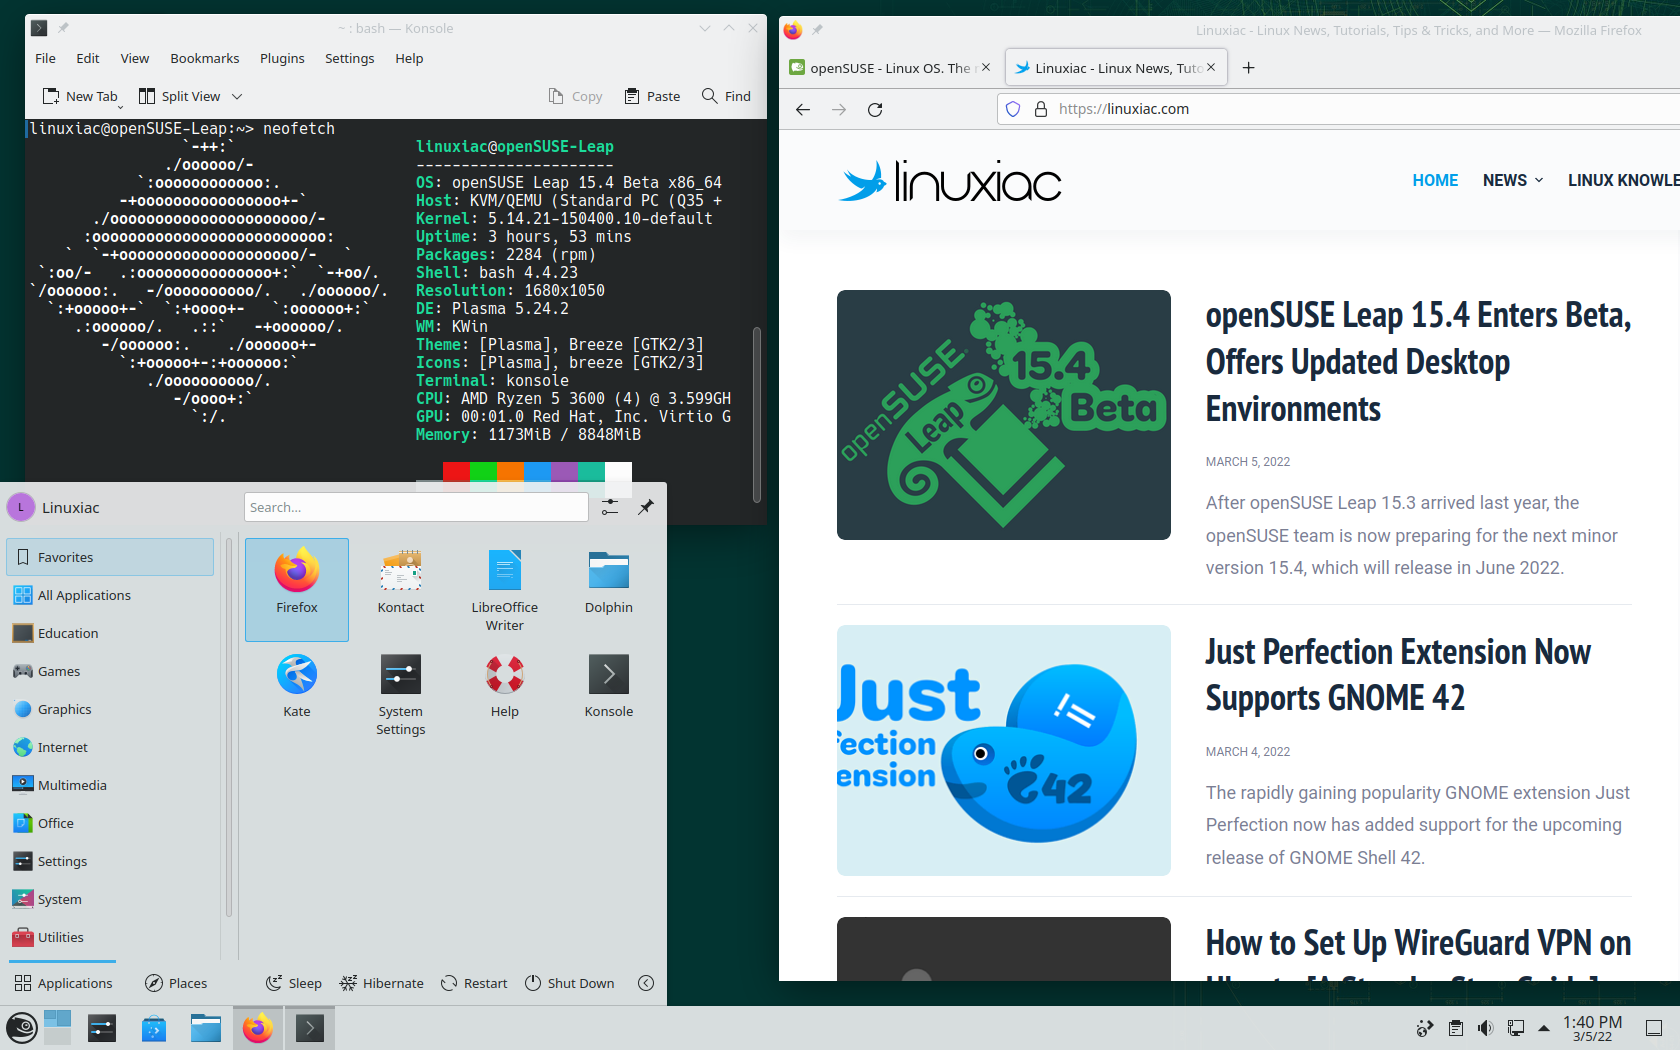Image resolution: width=1680 pixels, height=1050 pixels.
Task: Click Find in the Konsole toolbar
Action: click(726, 96)
